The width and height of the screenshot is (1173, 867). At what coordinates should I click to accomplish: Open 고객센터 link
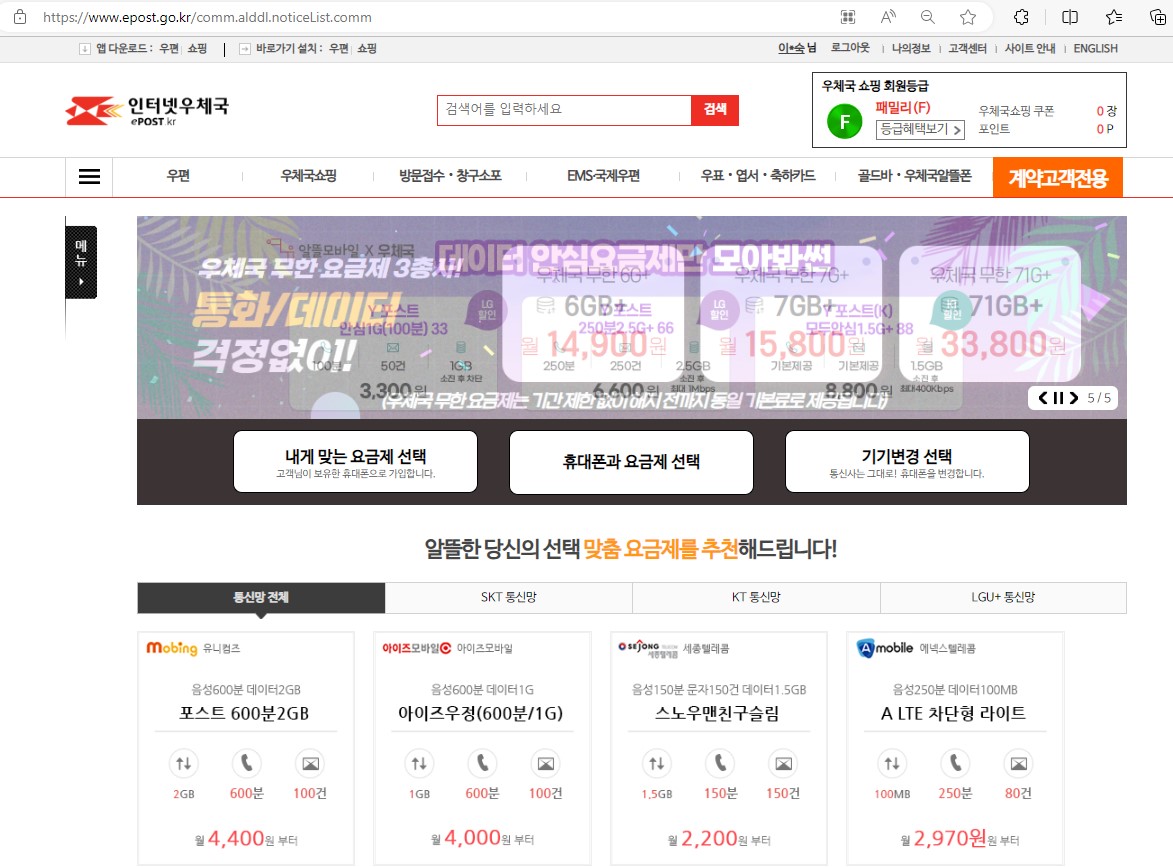pyautogui.click(x=967, y=49)
